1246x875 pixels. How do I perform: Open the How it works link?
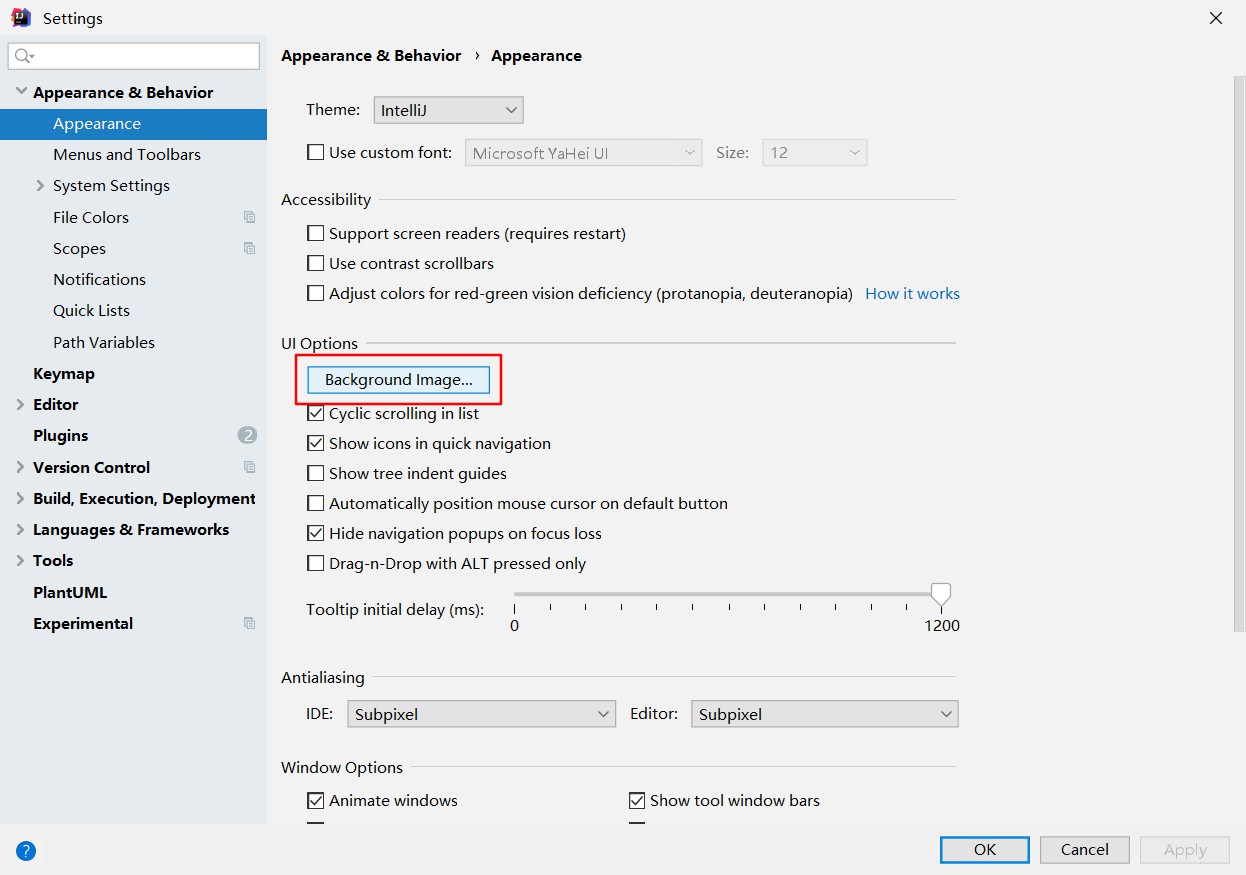click(x=912, y=293)
